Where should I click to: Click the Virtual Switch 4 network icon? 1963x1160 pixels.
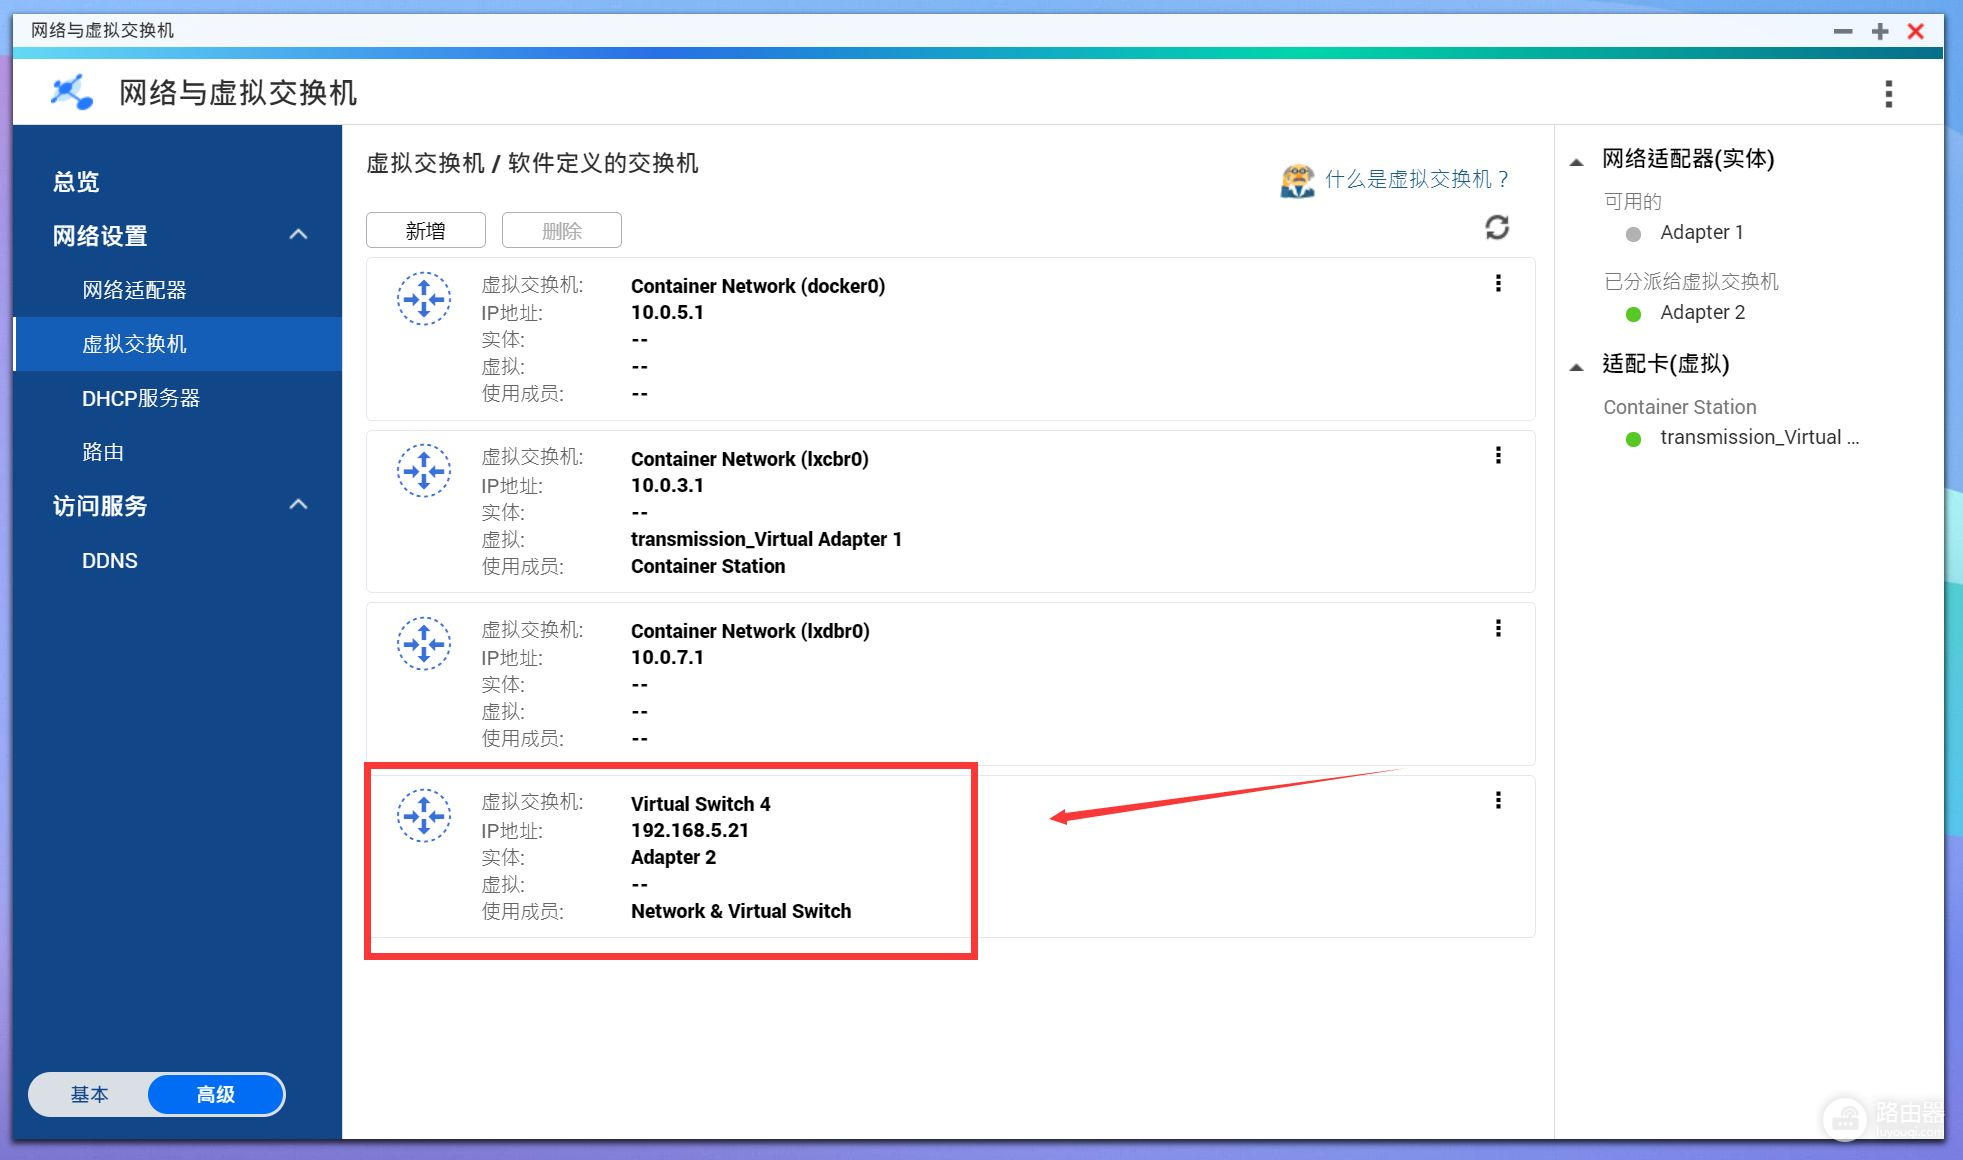(x=424, y=815)
